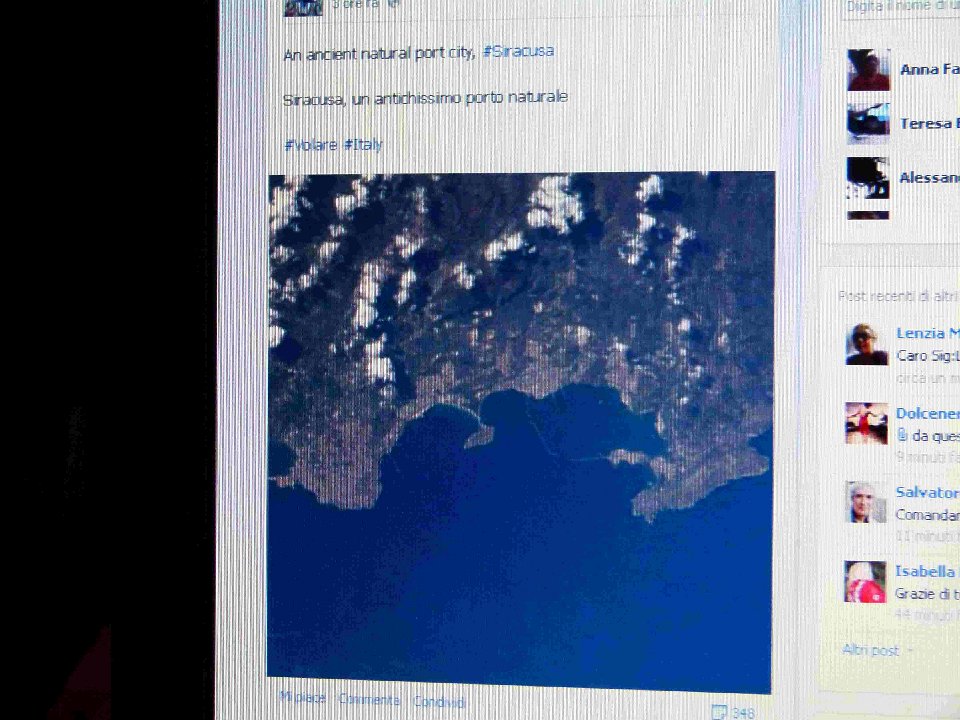960x720 pixels.
Task: Click Isabella's profile avatar
Action: (865, 582)
